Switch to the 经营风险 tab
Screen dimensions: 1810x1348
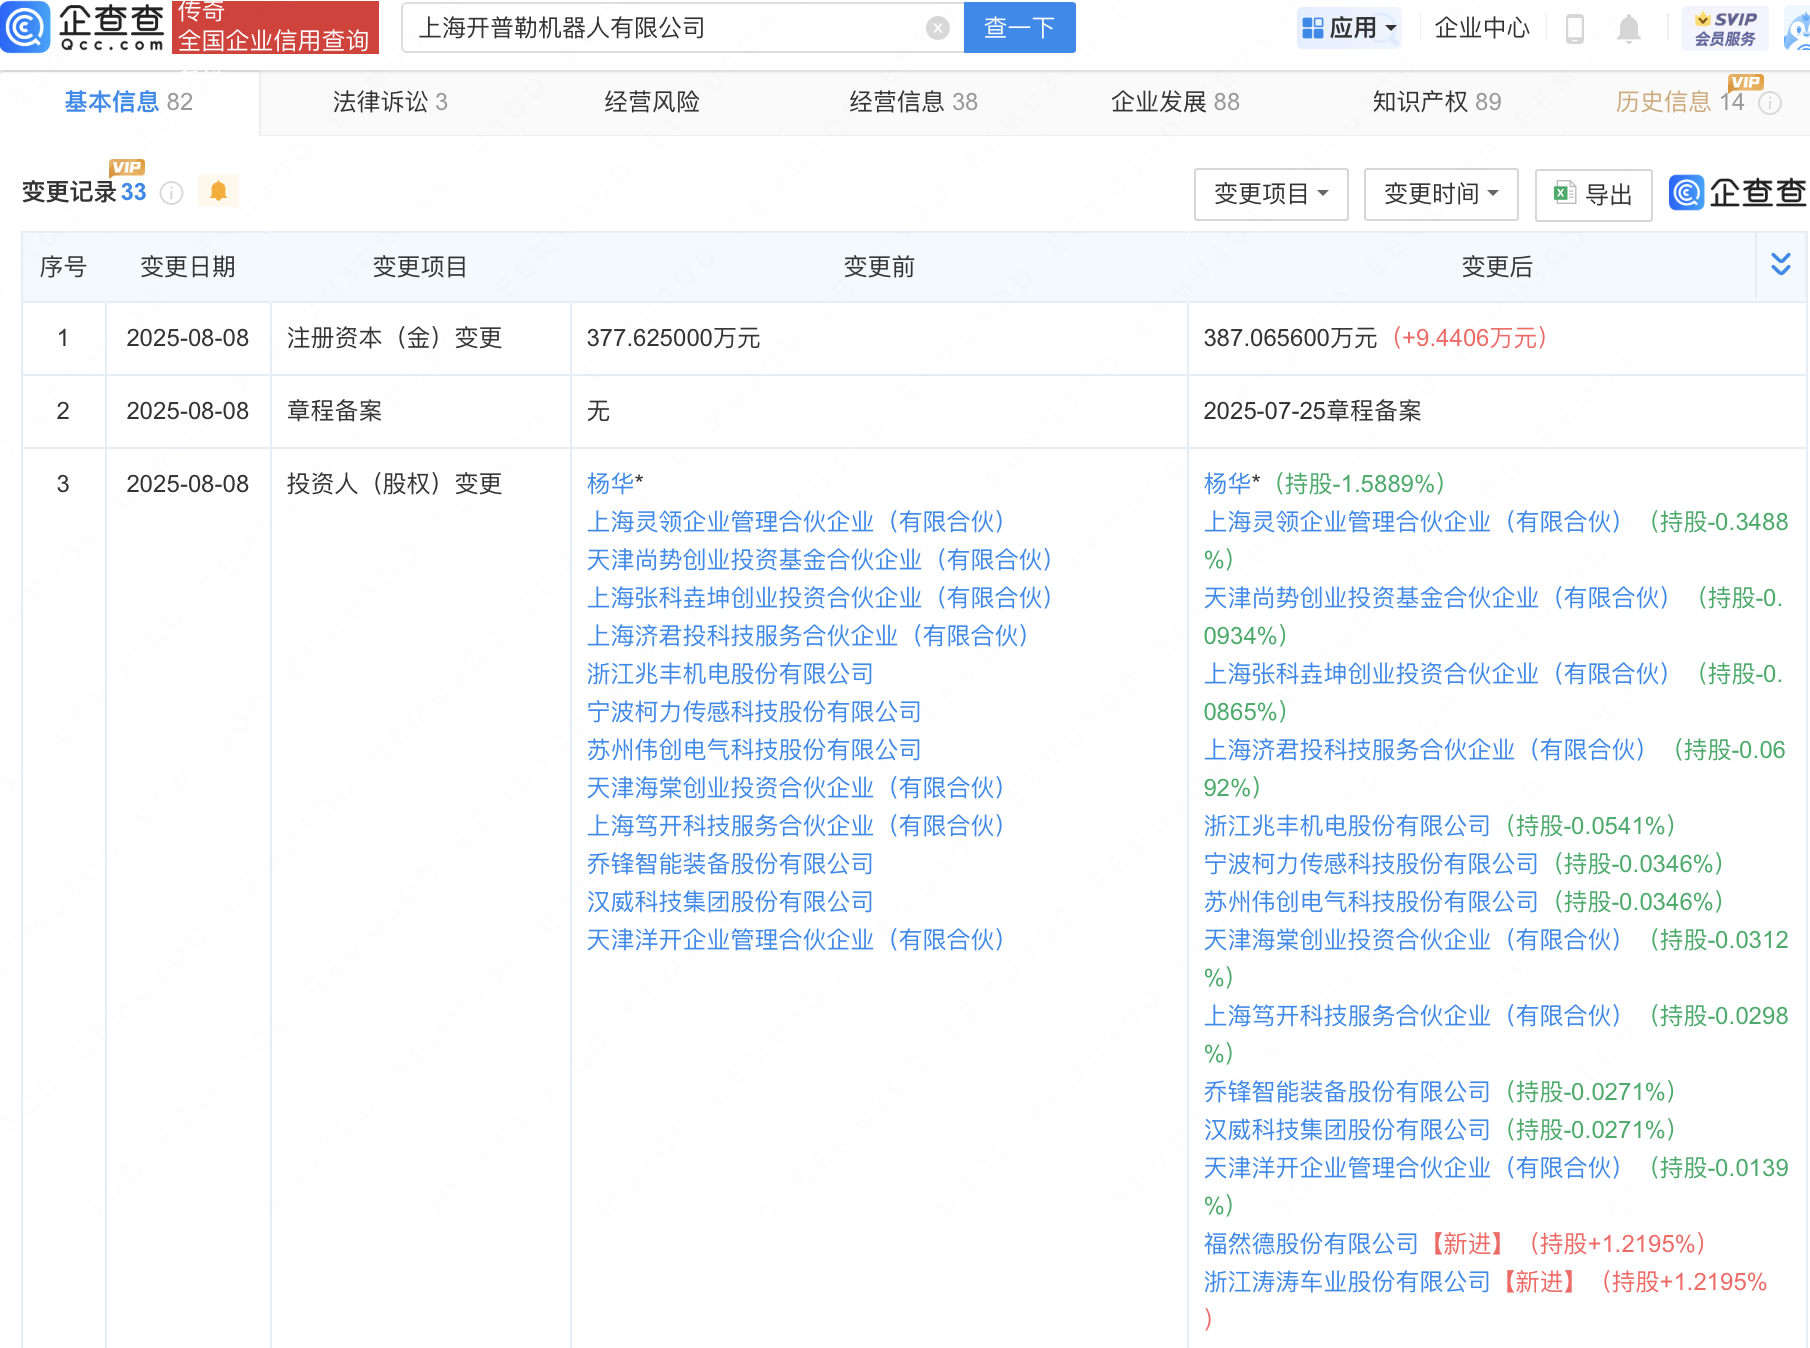coord(652,102)
